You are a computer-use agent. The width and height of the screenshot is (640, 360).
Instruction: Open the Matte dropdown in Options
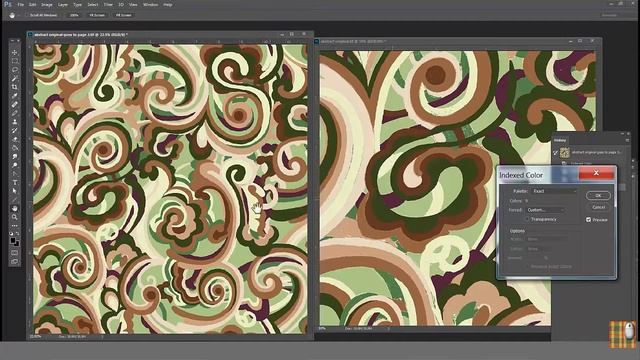[x=546, y=239]
